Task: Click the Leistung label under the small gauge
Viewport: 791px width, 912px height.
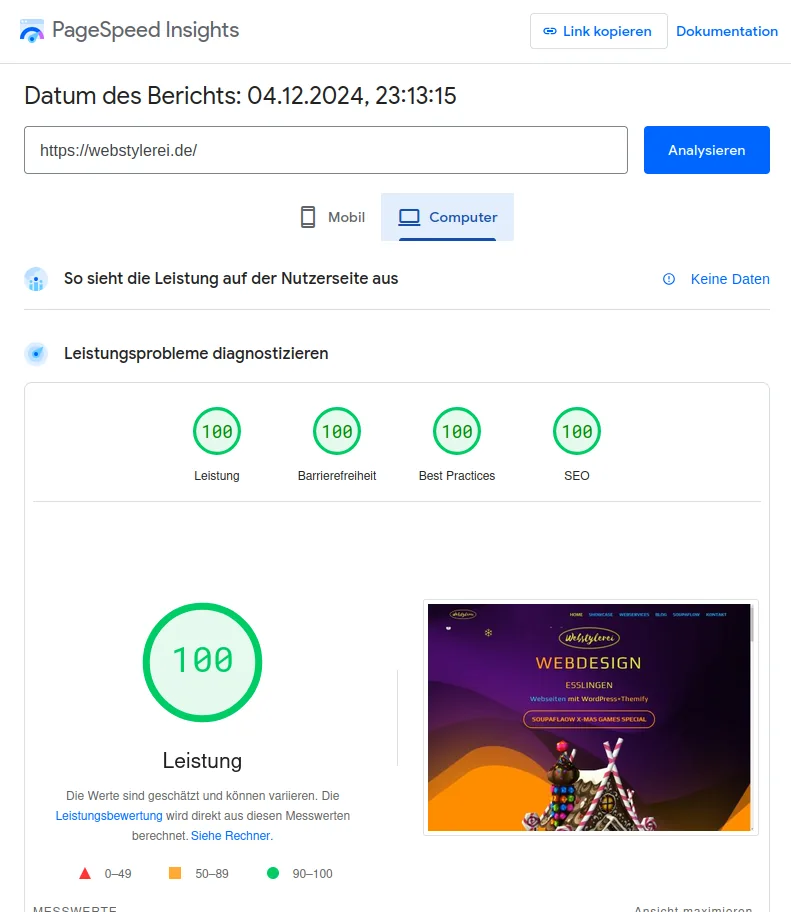Action: click(x=217, y=476)
